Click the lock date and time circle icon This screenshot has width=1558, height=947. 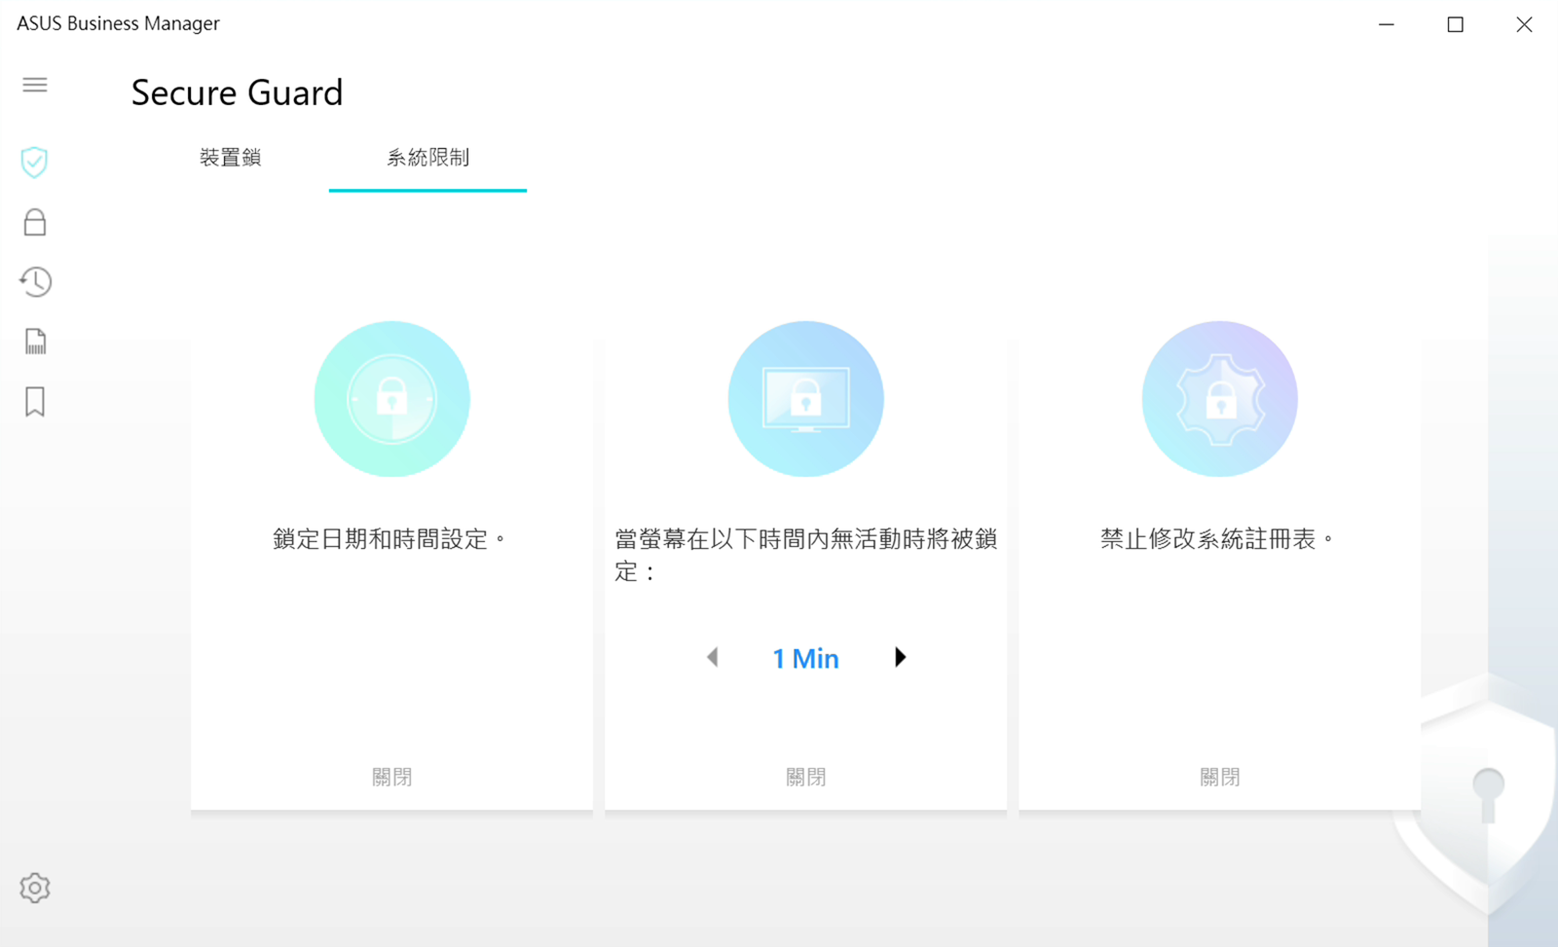point(392,399)
